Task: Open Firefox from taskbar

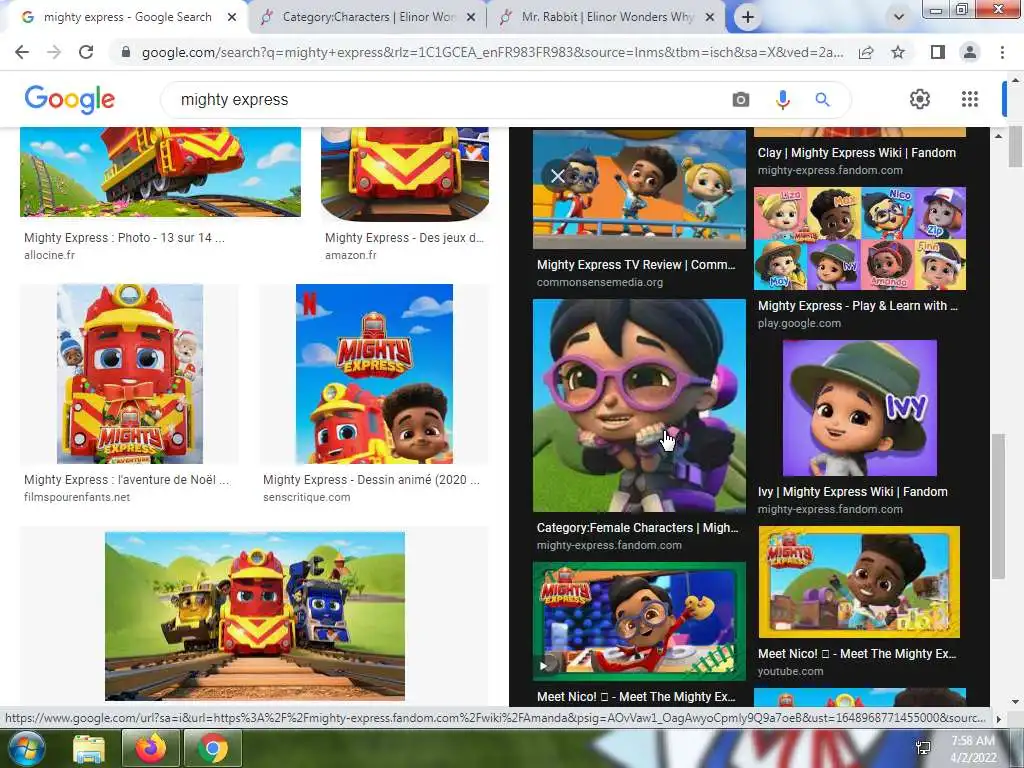Action: click(x=150, y=748)
